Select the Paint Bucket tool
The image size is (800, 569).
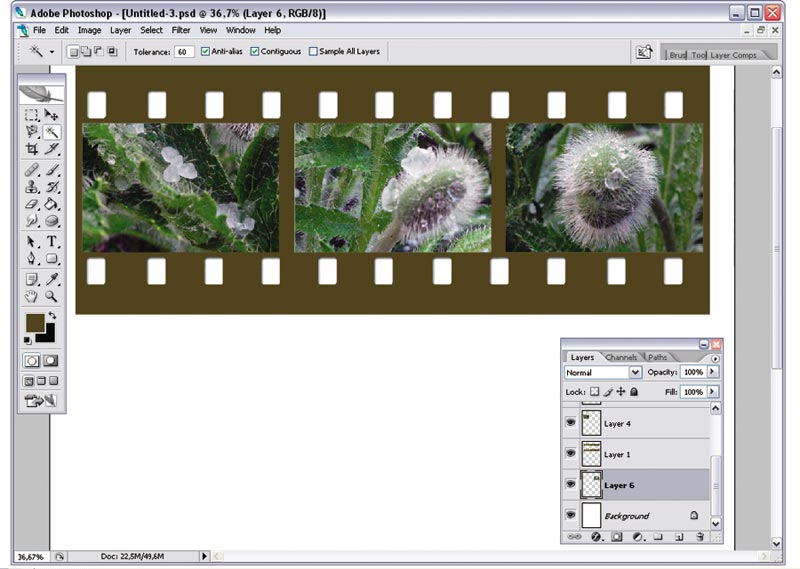[51, 204]
